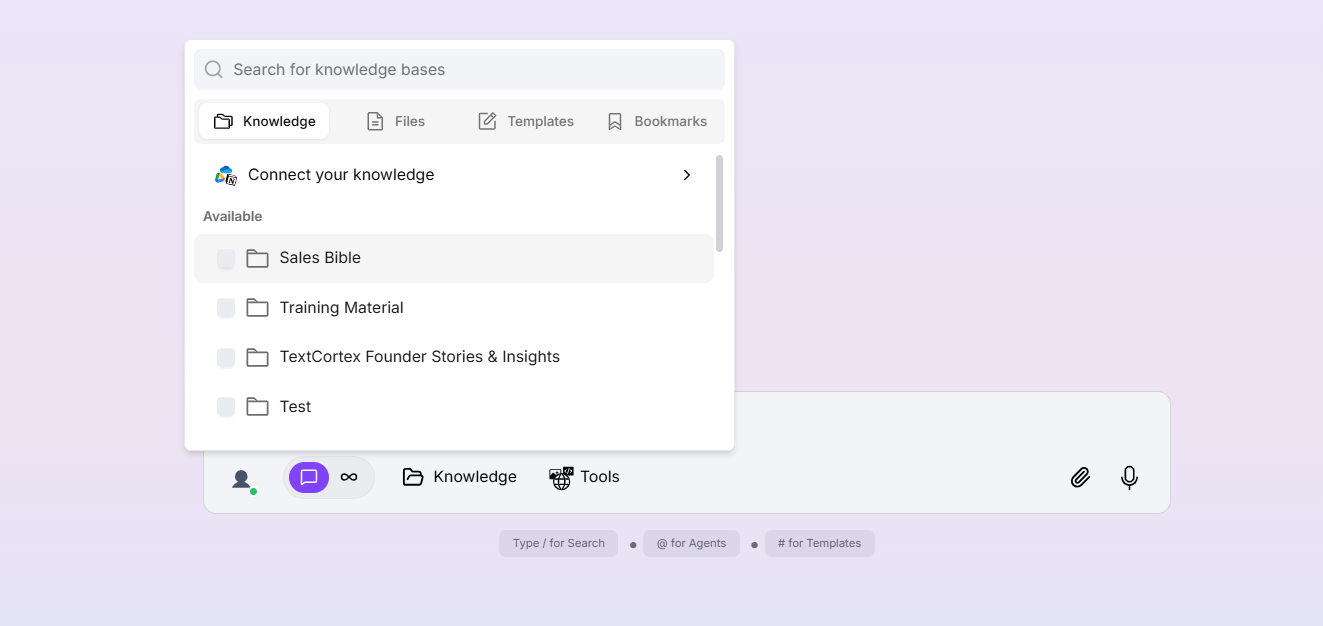Screen dimensions: 1323x626
Task: Select the chat bubble mode icon
Action: (308, 477)
